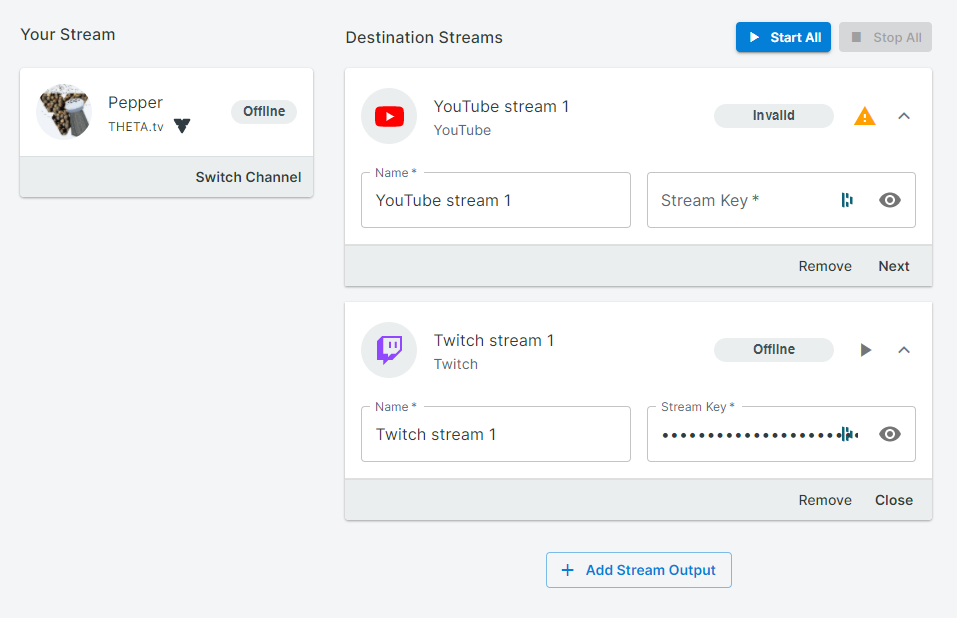Image resolution: width=957 pixels, height=618 pixels.
Task: Click the THETA.tv label
Action: [x=136, y=126]
